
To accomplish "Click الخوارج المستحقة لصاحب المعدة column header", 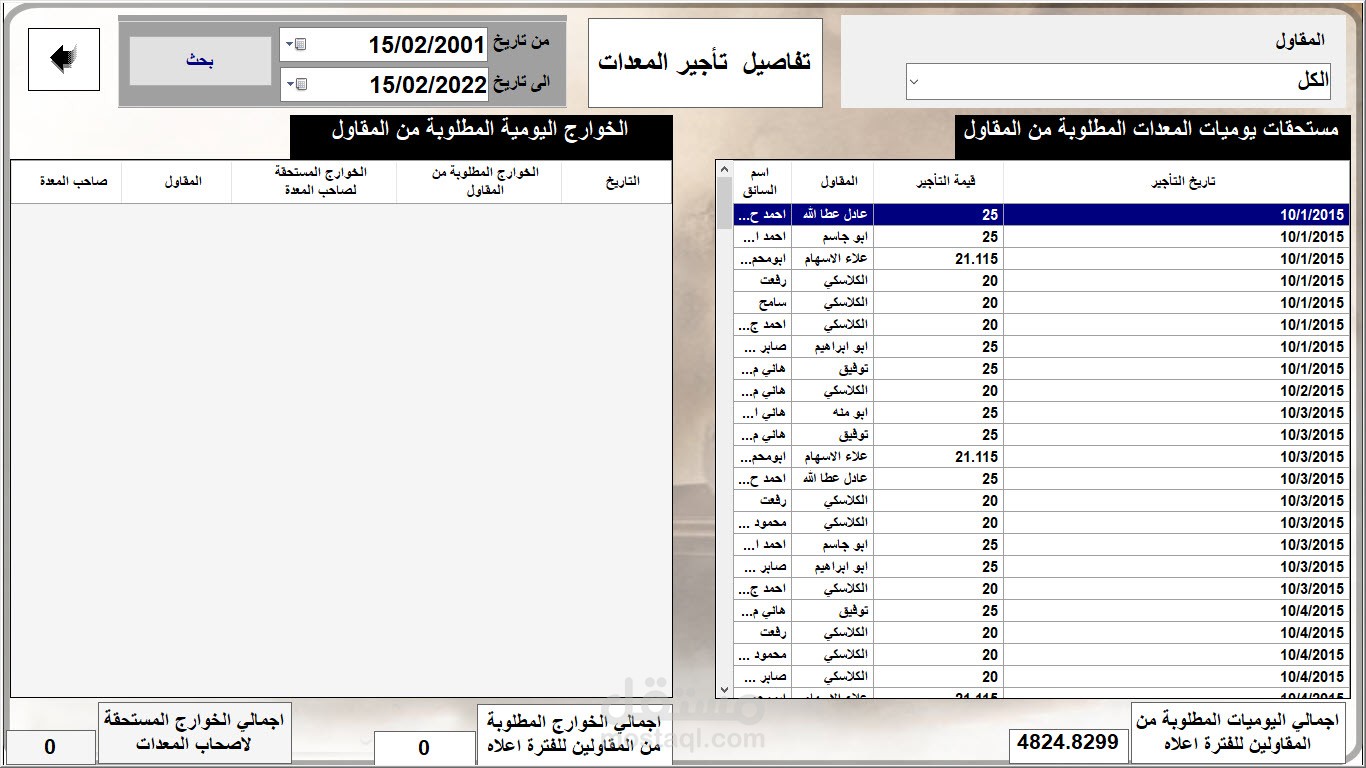I will [314, 182].
